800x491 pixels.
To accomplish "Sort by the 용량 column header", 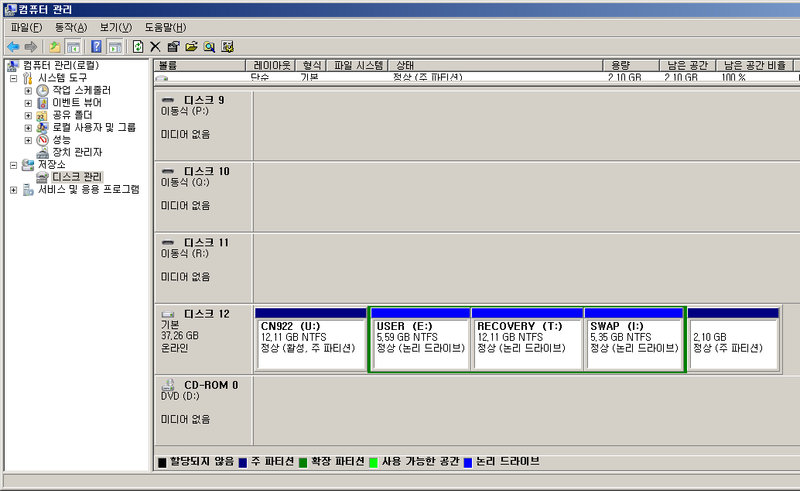I will pos(630,65).
